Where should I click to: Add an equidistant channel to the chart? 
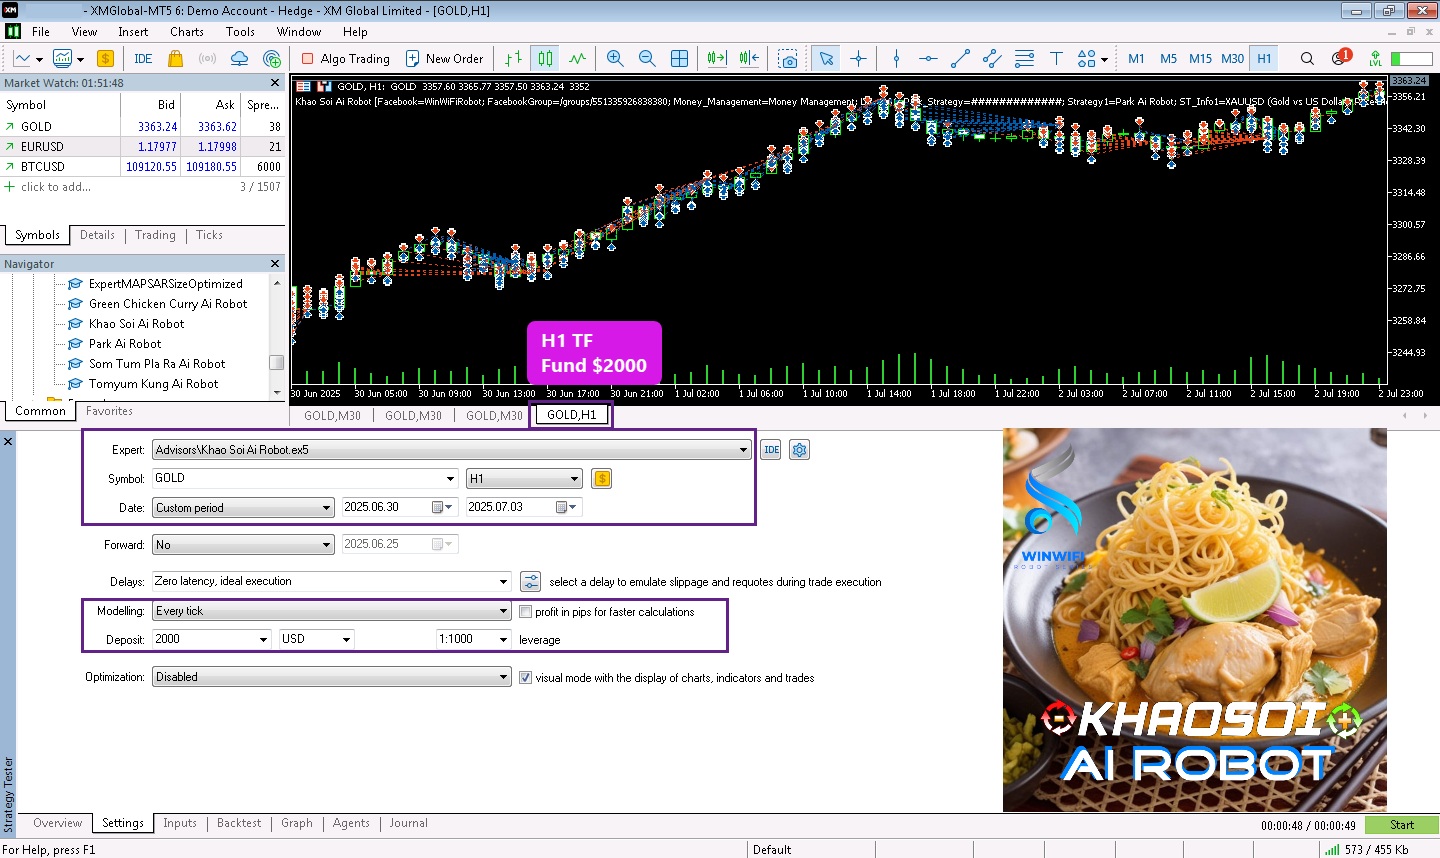coord(992,58)
